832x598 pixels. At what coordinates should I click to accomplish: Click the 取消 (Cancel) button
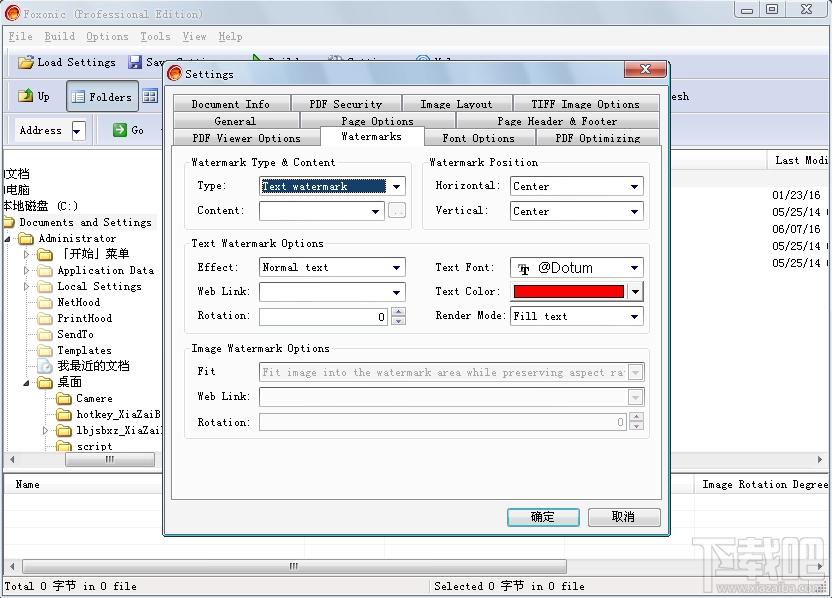[624, 517]
